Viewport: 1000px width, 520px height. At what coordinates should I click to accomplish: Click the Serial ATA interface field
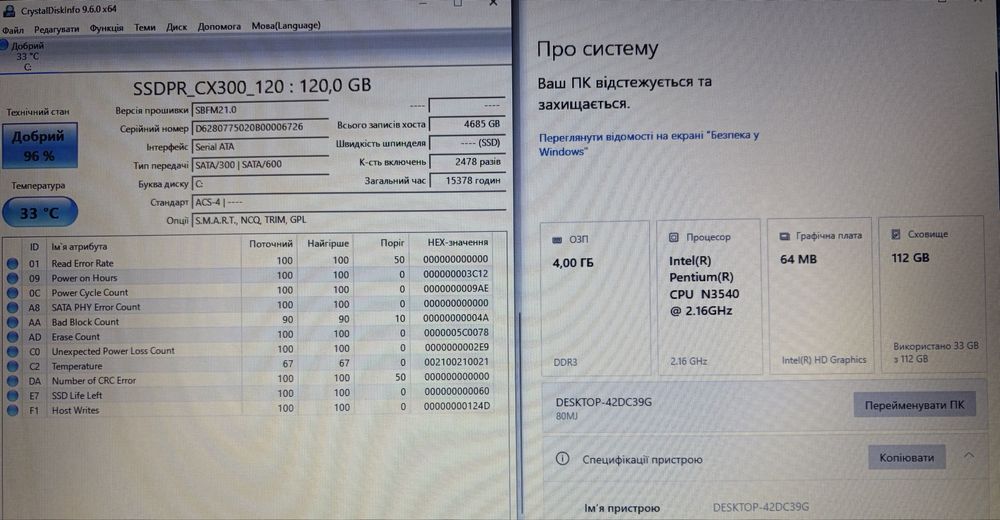click(260, 146)
